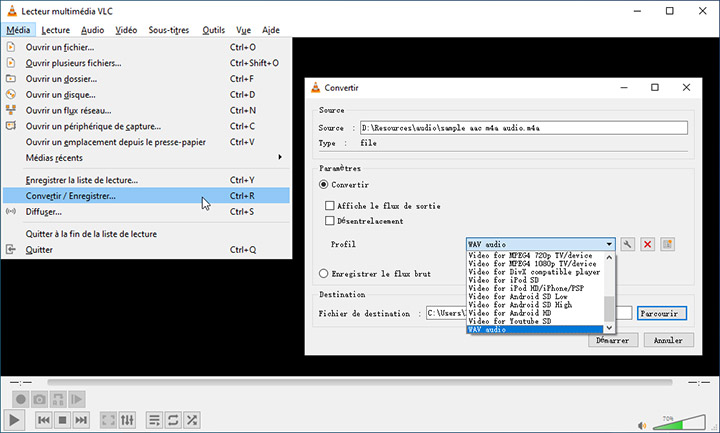Choose Enregistrer la liste de lecture entry
The image size is (720, 433).
(146, 180)
